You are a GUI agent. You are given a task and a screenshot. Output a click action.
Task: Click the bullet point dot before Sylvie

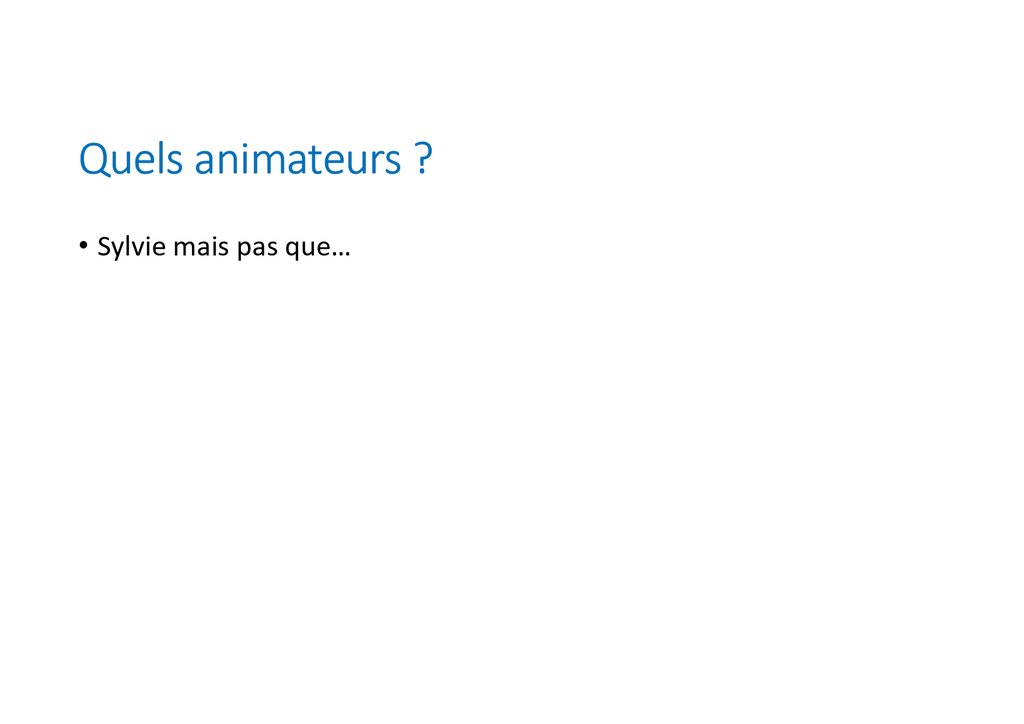tap(82, 246)
